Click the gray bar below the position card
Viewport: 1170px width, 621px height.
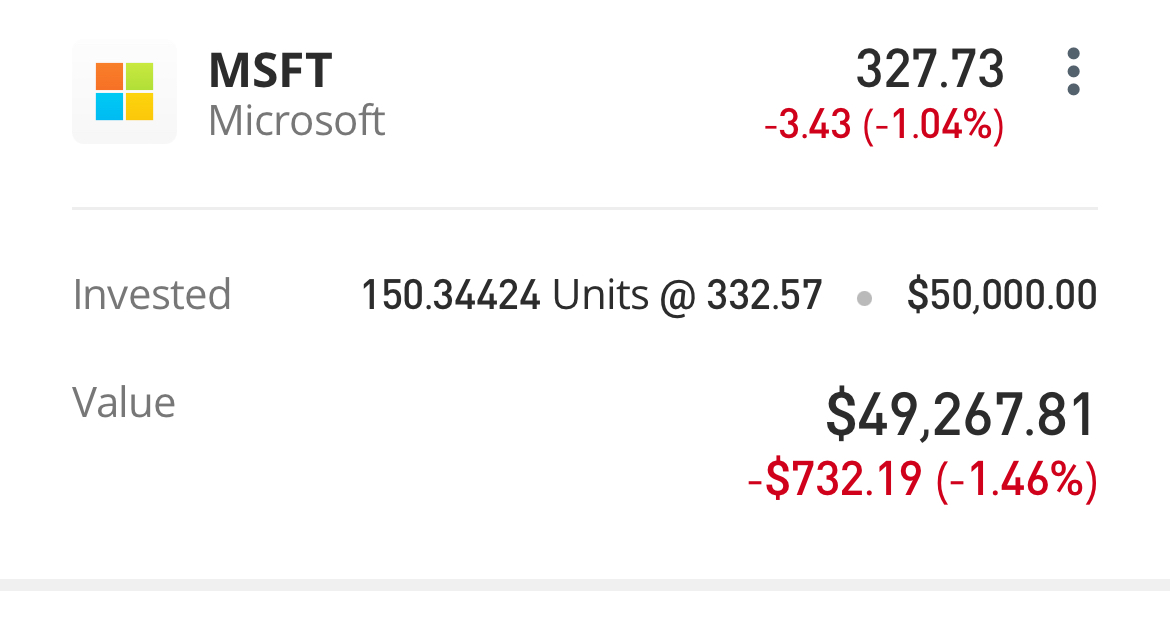tap(585, 584)
